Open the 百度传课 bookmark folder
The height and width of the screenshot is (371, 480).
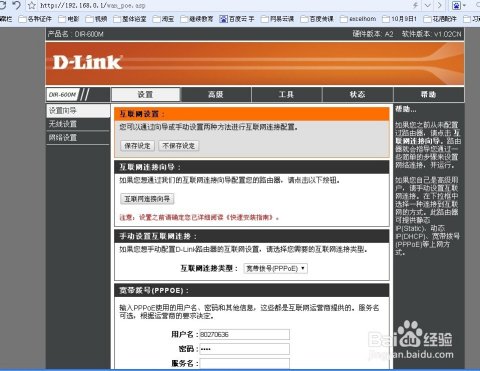tap(317, 19)
